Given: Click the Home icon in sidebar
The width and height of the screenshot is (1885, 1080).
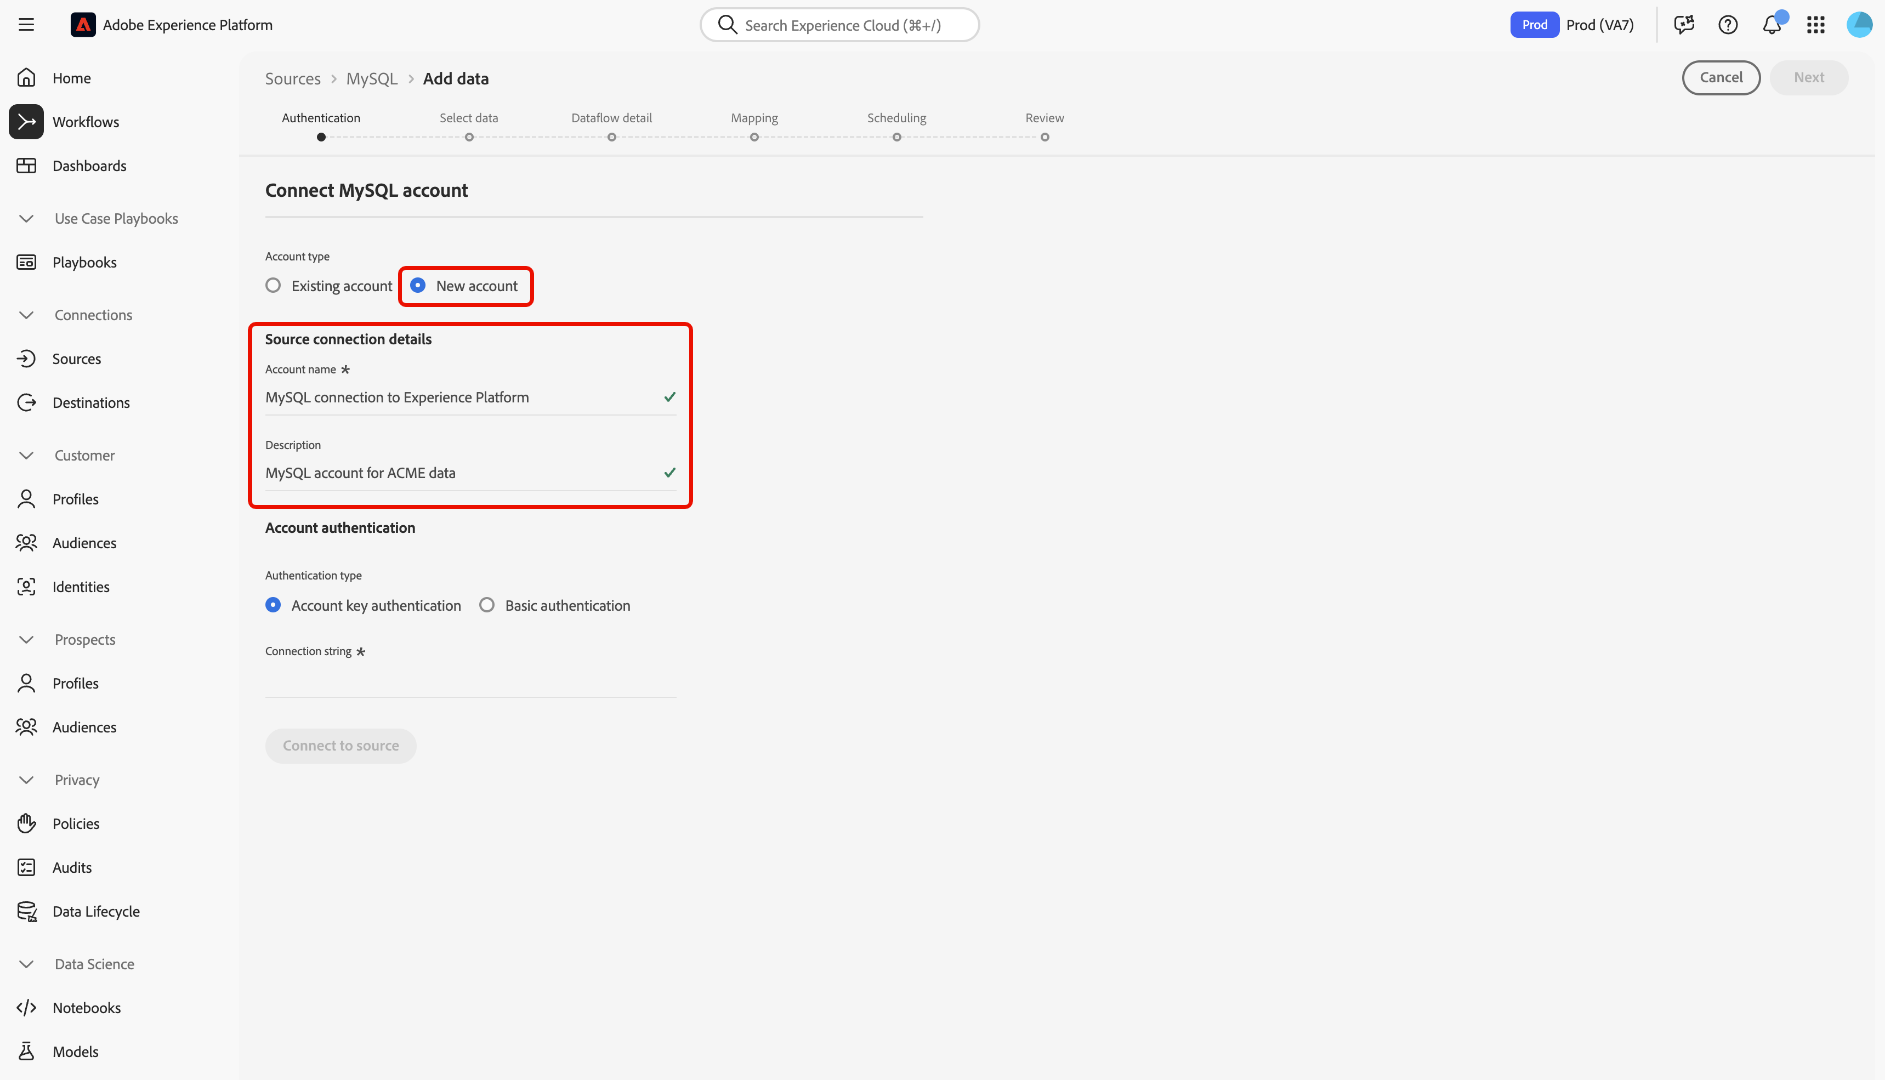Looking at the screenshot, I should pos(27,78).
